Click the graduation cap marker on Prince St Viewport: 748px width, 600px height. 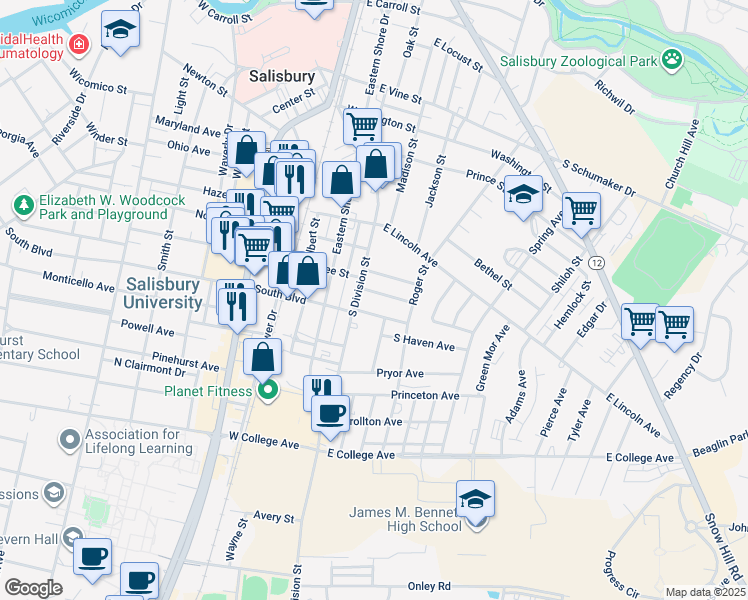coord(523,197)
